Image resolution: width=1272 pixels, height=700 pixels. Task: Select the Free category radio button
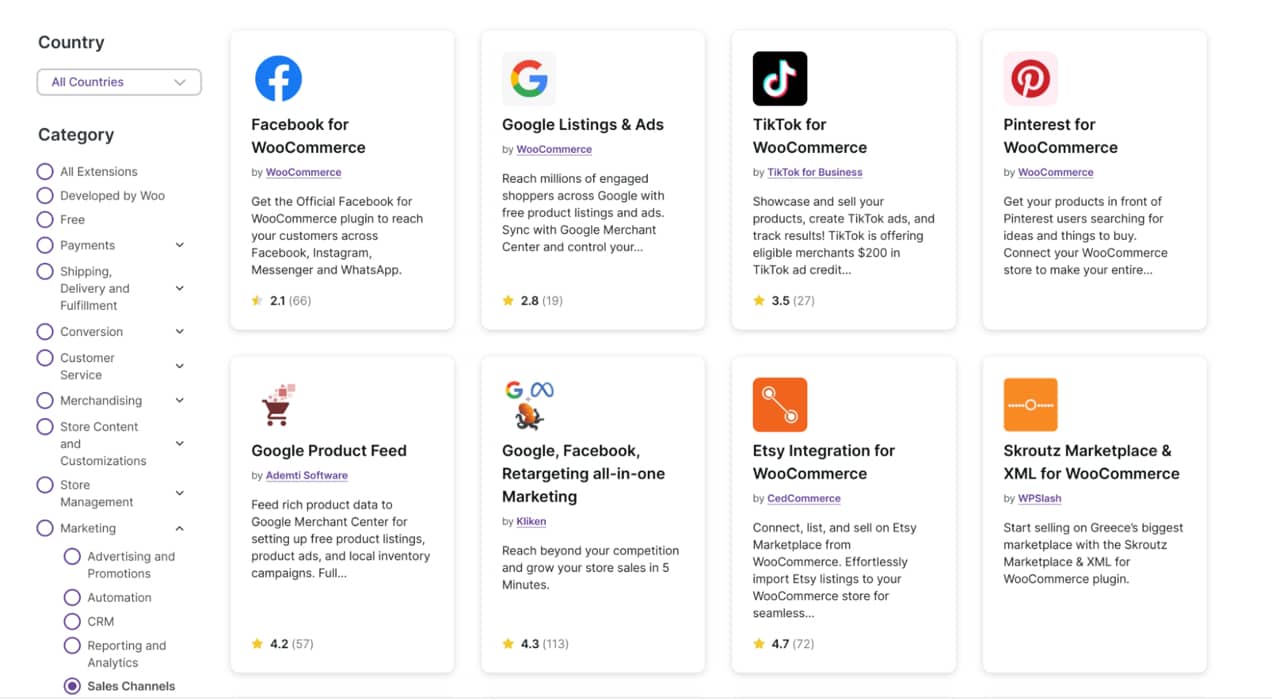click(x=45, y=220)
